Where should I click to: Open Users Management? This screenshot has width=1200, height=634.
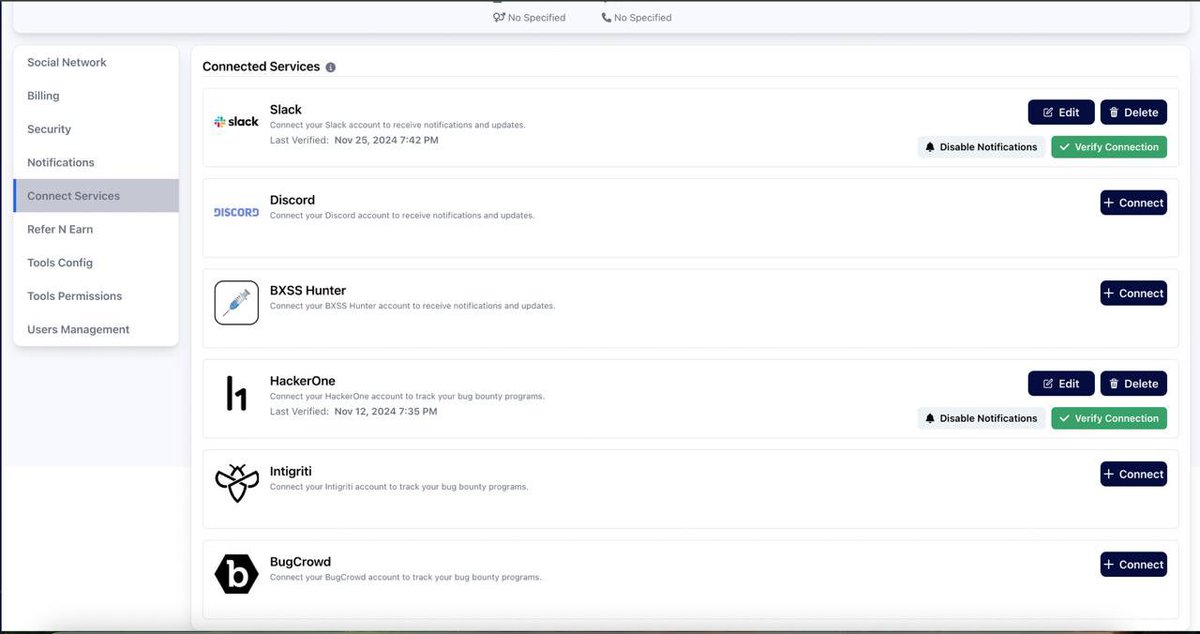[x=96, y=329]
